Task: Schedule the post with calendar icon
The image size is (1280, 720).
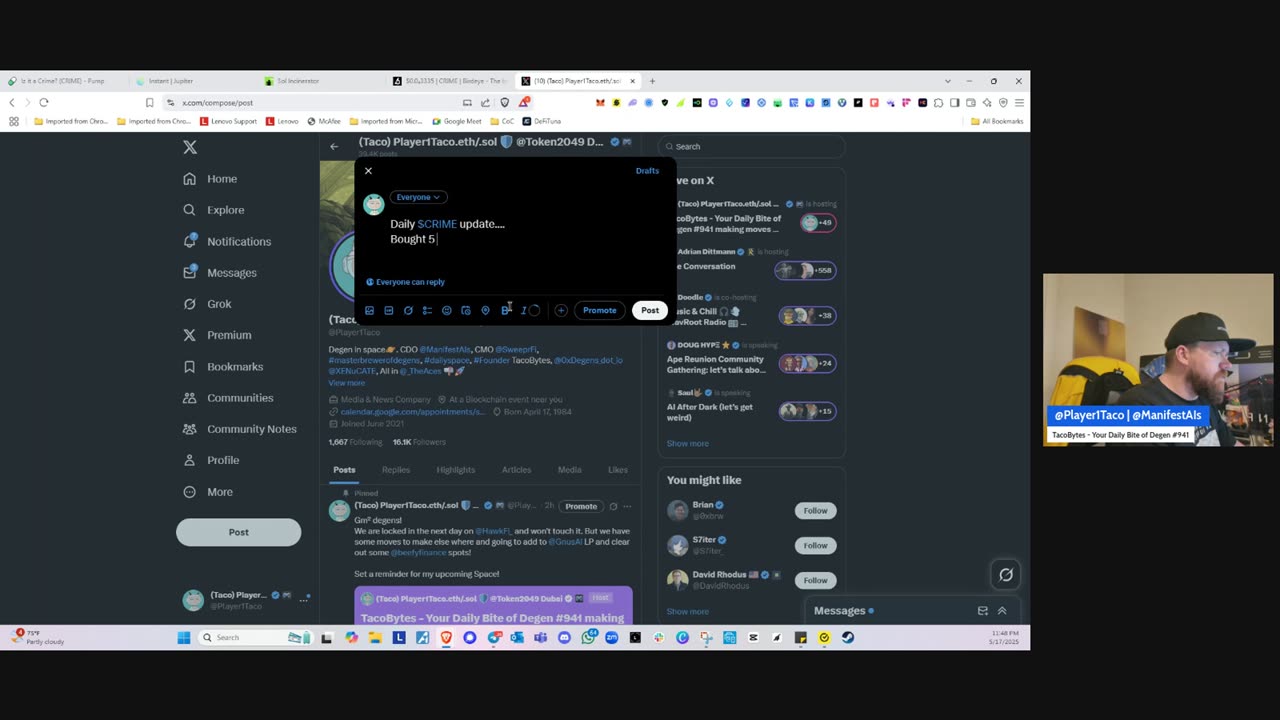Action: [466, 310]
